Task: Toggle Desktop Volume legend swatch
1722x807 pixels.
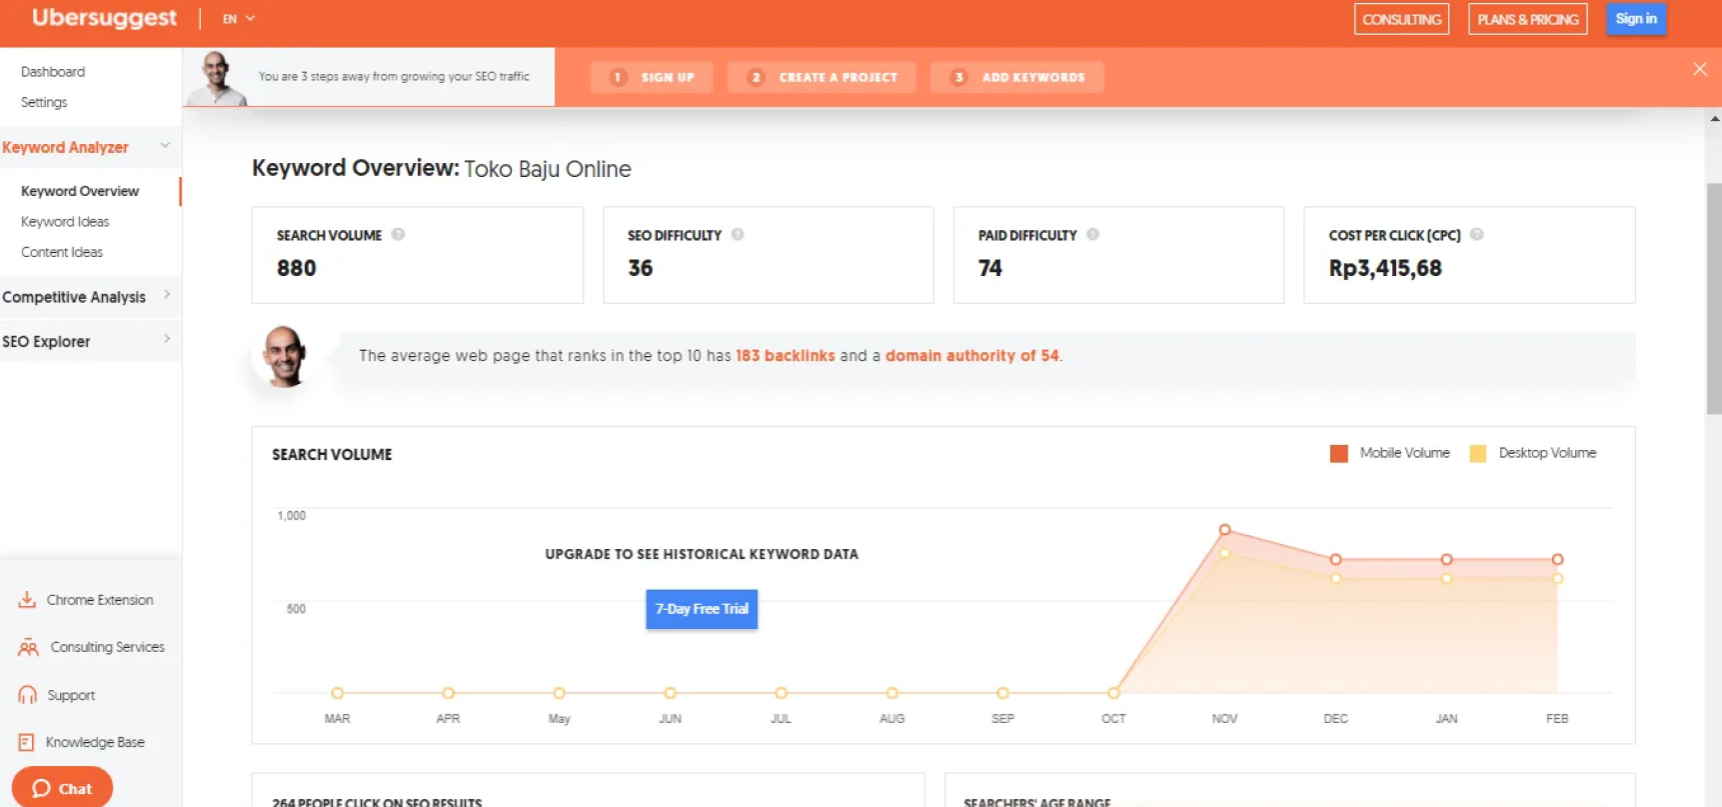Action: (x=1478, y=454)
